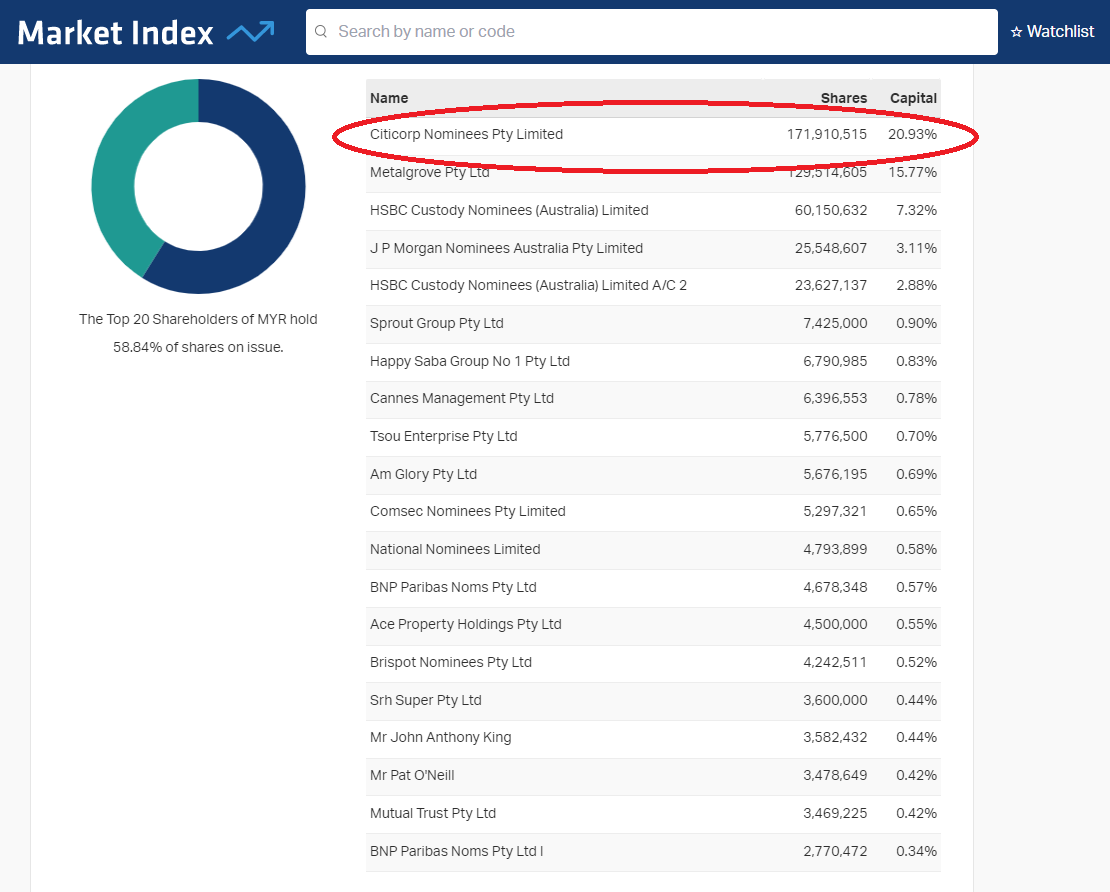The image size is (1110, 892).
Task: Select the Citicorp Nominees Pty Limited row
Action: [466, 135]
